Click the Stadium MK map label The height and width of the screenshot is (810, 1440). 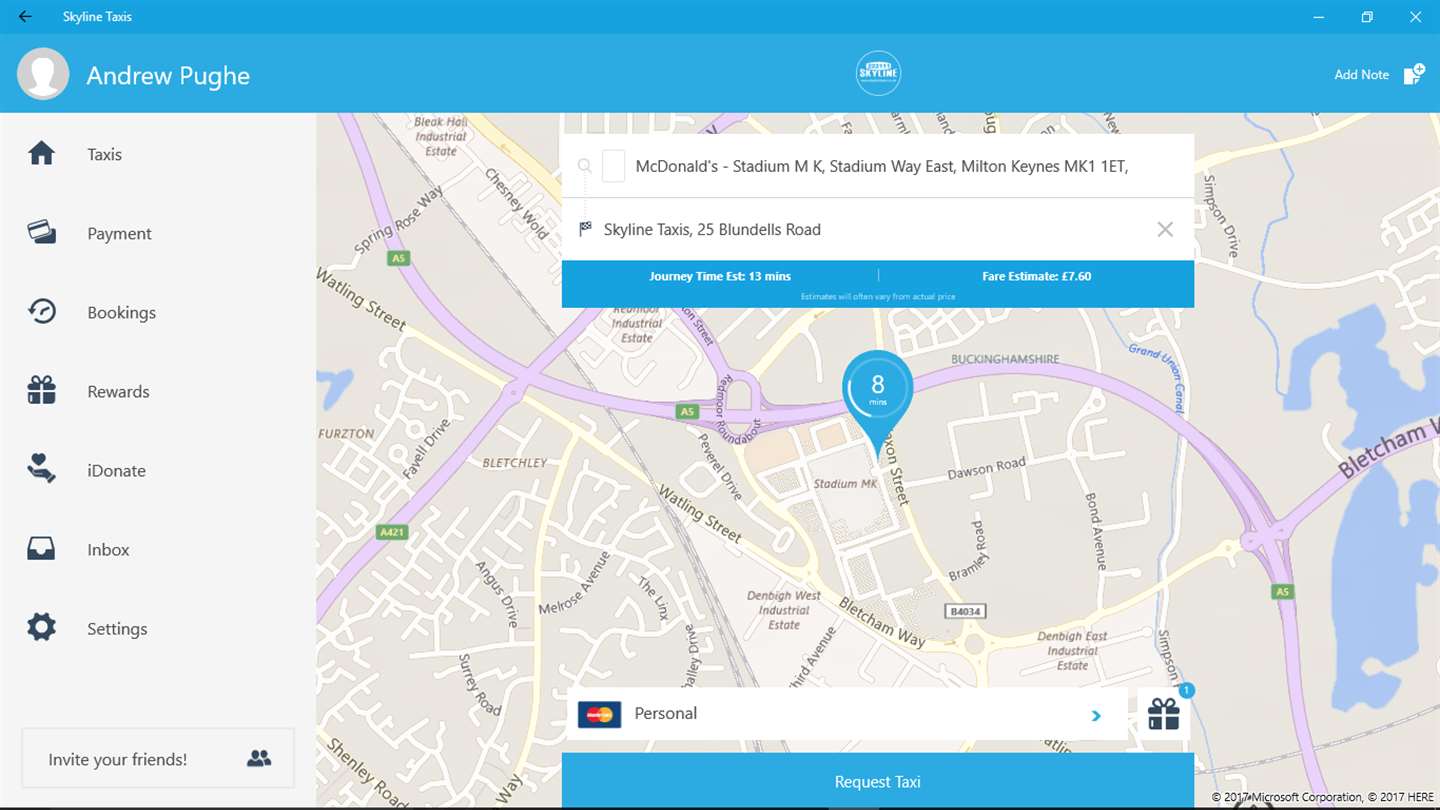click(x=845, y=483)
